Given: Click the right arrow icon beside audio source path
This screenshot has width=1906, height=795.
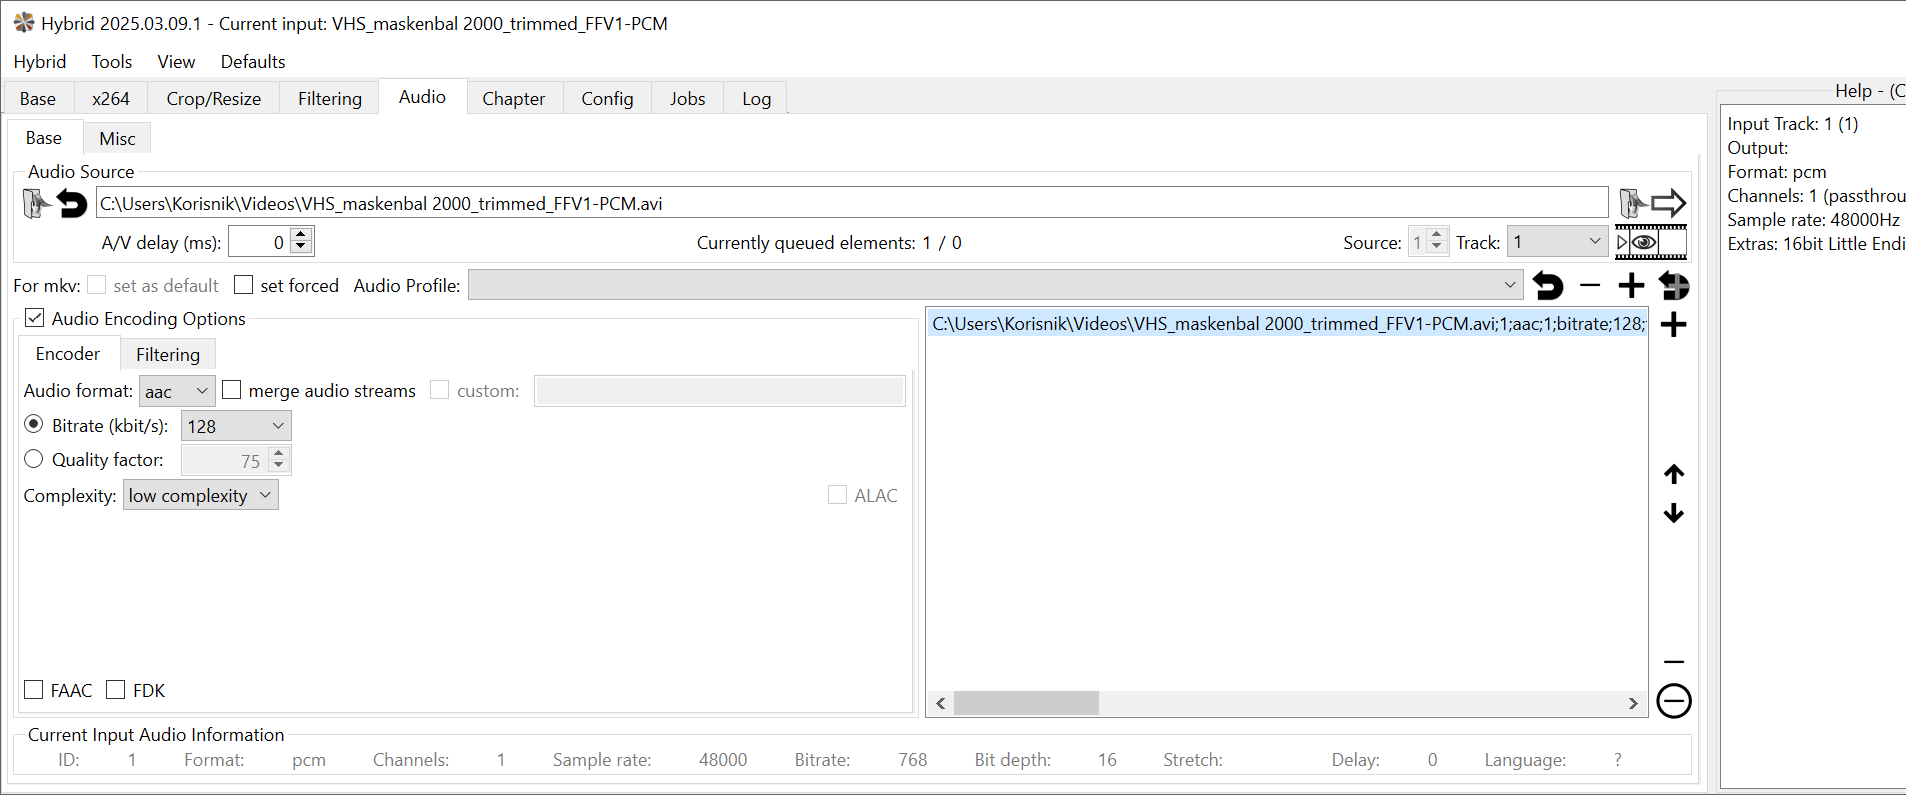Looking at the screenshot, I should [1668, 204].
